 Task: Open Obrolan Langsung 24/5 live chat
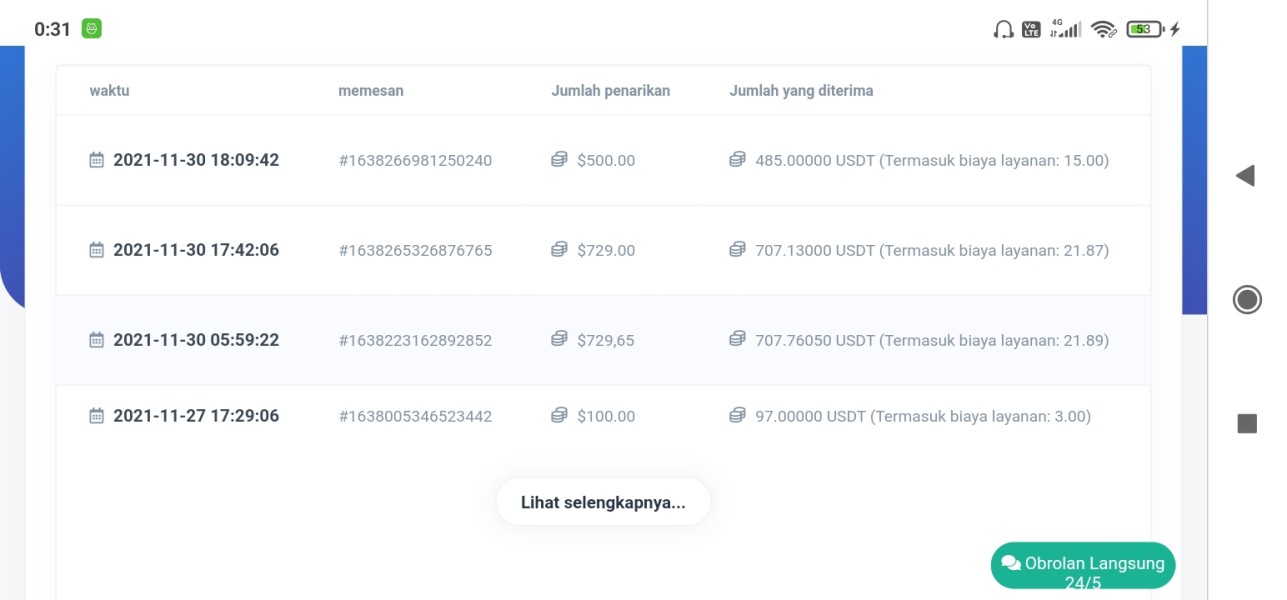[1083, 566]
